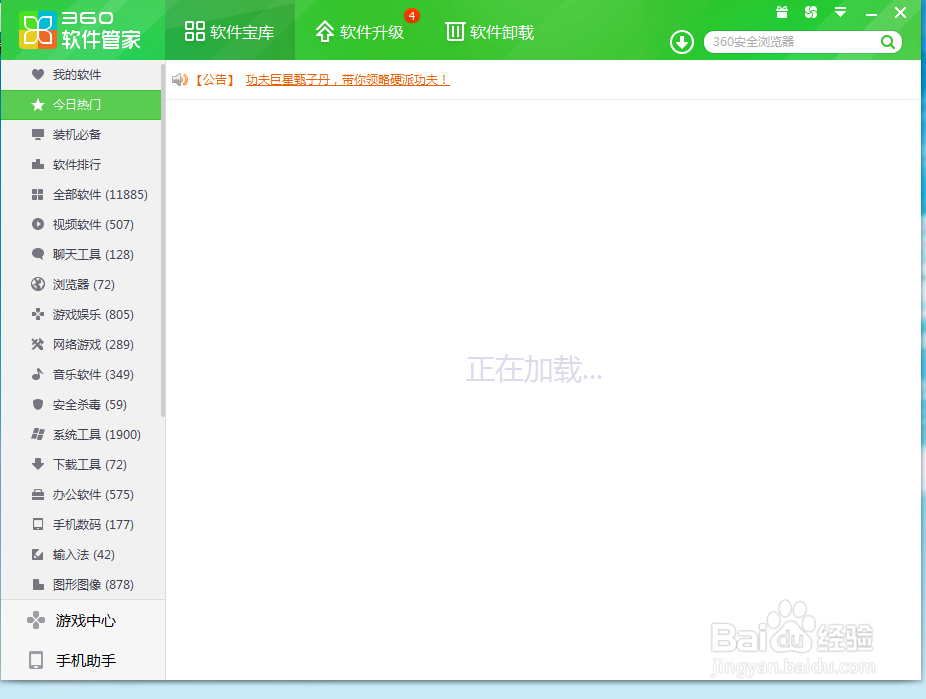This screenshot has height=699, width=926.
Task: Click the star icon beside 今日热门
Action: click(x=38, y=104)
